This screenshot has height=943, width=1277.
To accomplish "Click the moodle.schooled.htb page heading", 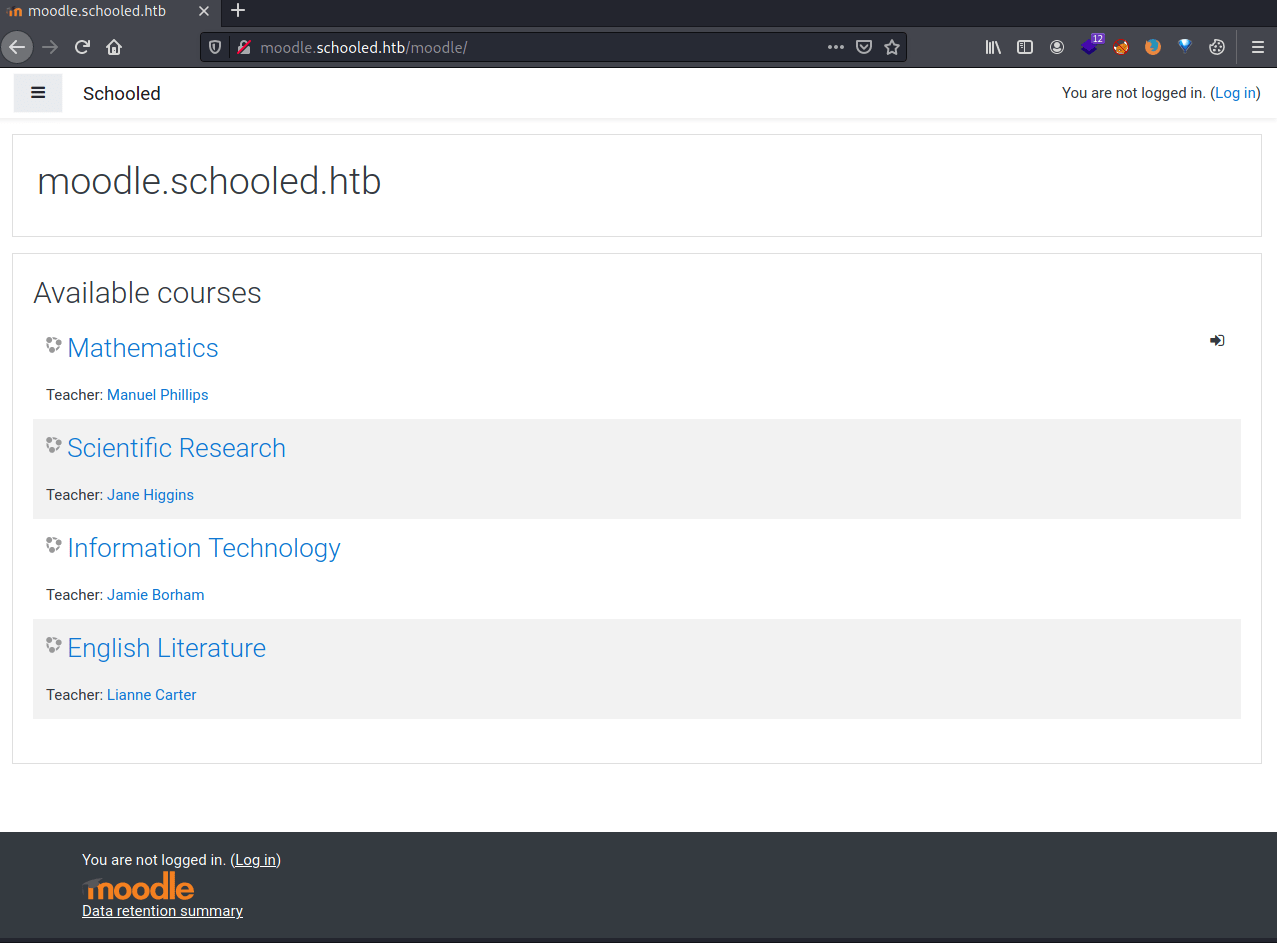I will (x=209, y=182).
